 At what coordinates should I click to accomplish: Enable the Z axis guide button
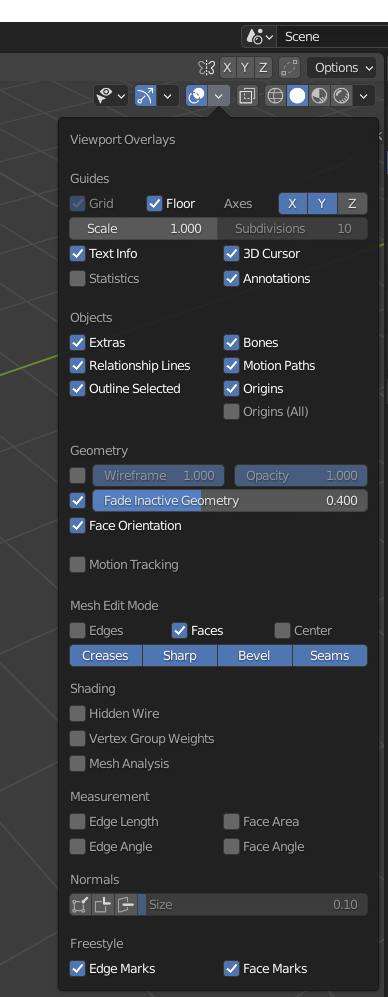click(x=352, y=203)
